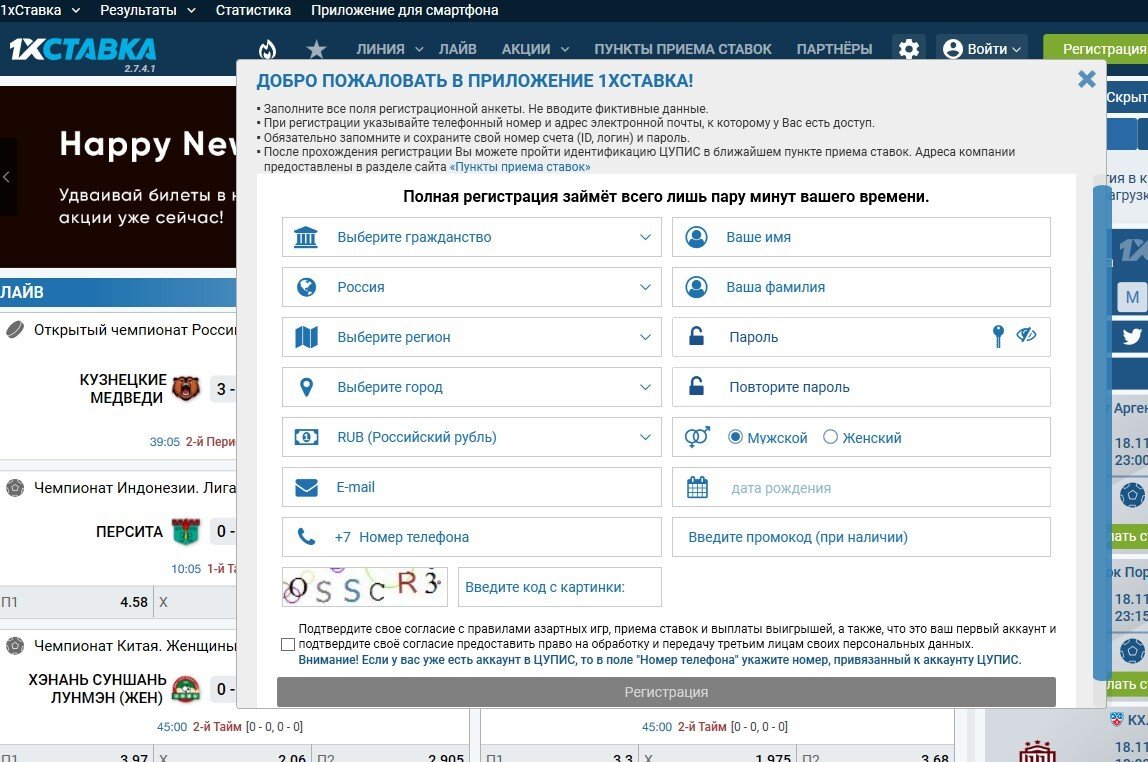The height and width of the screenshot is (762, 1148).
Task: Open the Статистика menu item
Action: pos(253,10)
